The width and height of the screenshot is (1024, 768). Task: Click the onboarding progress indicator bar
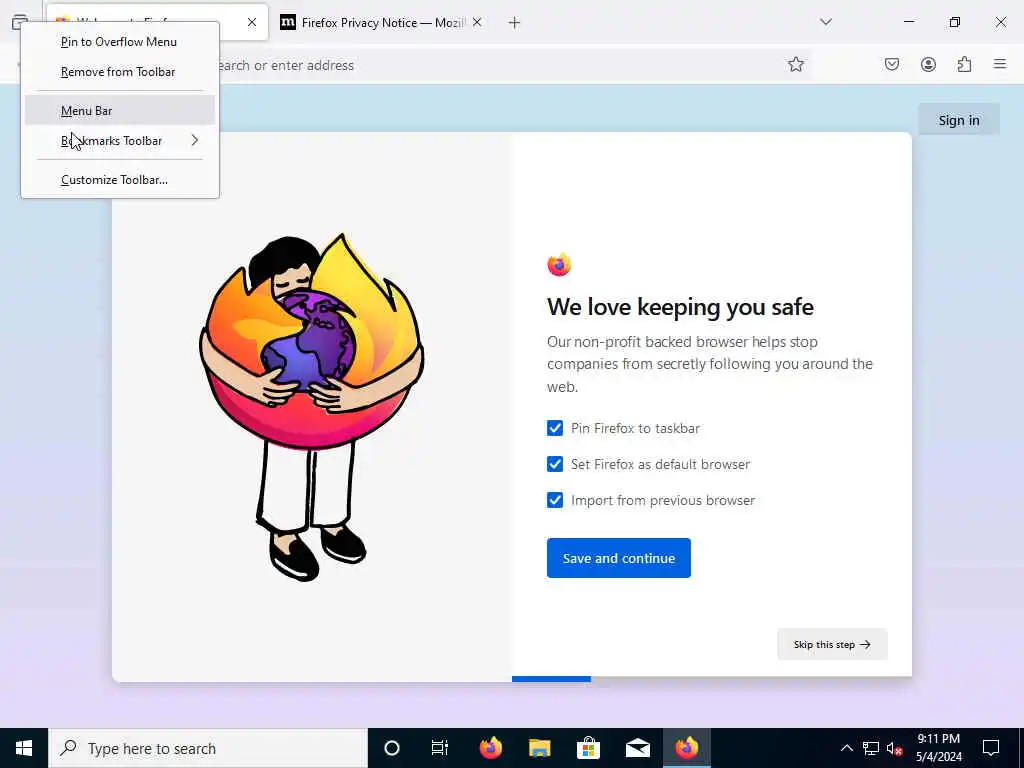tap(551, 679)
